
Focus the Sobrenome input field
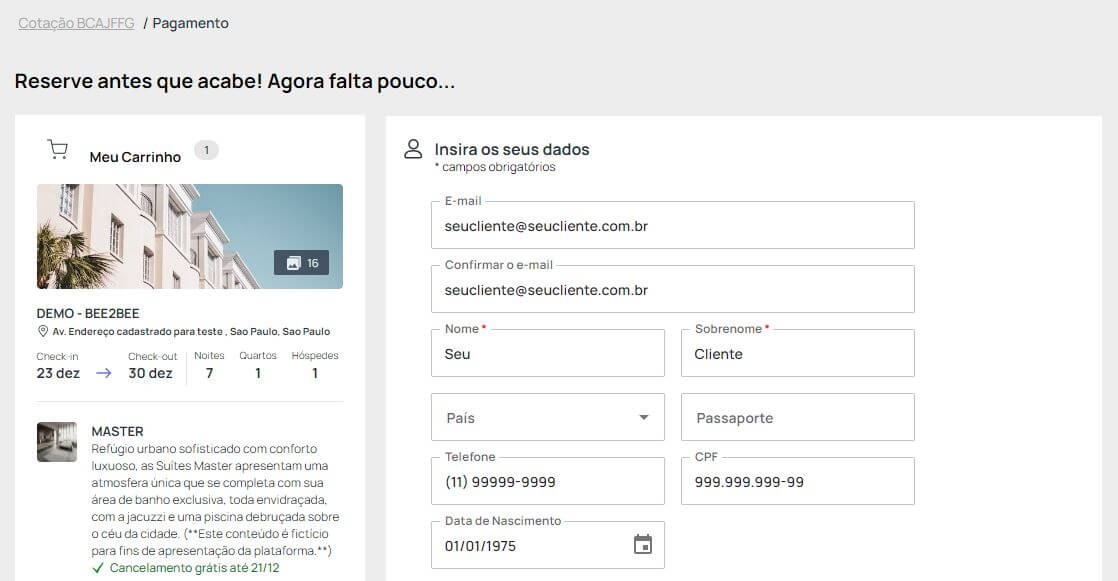click(797, 354)
